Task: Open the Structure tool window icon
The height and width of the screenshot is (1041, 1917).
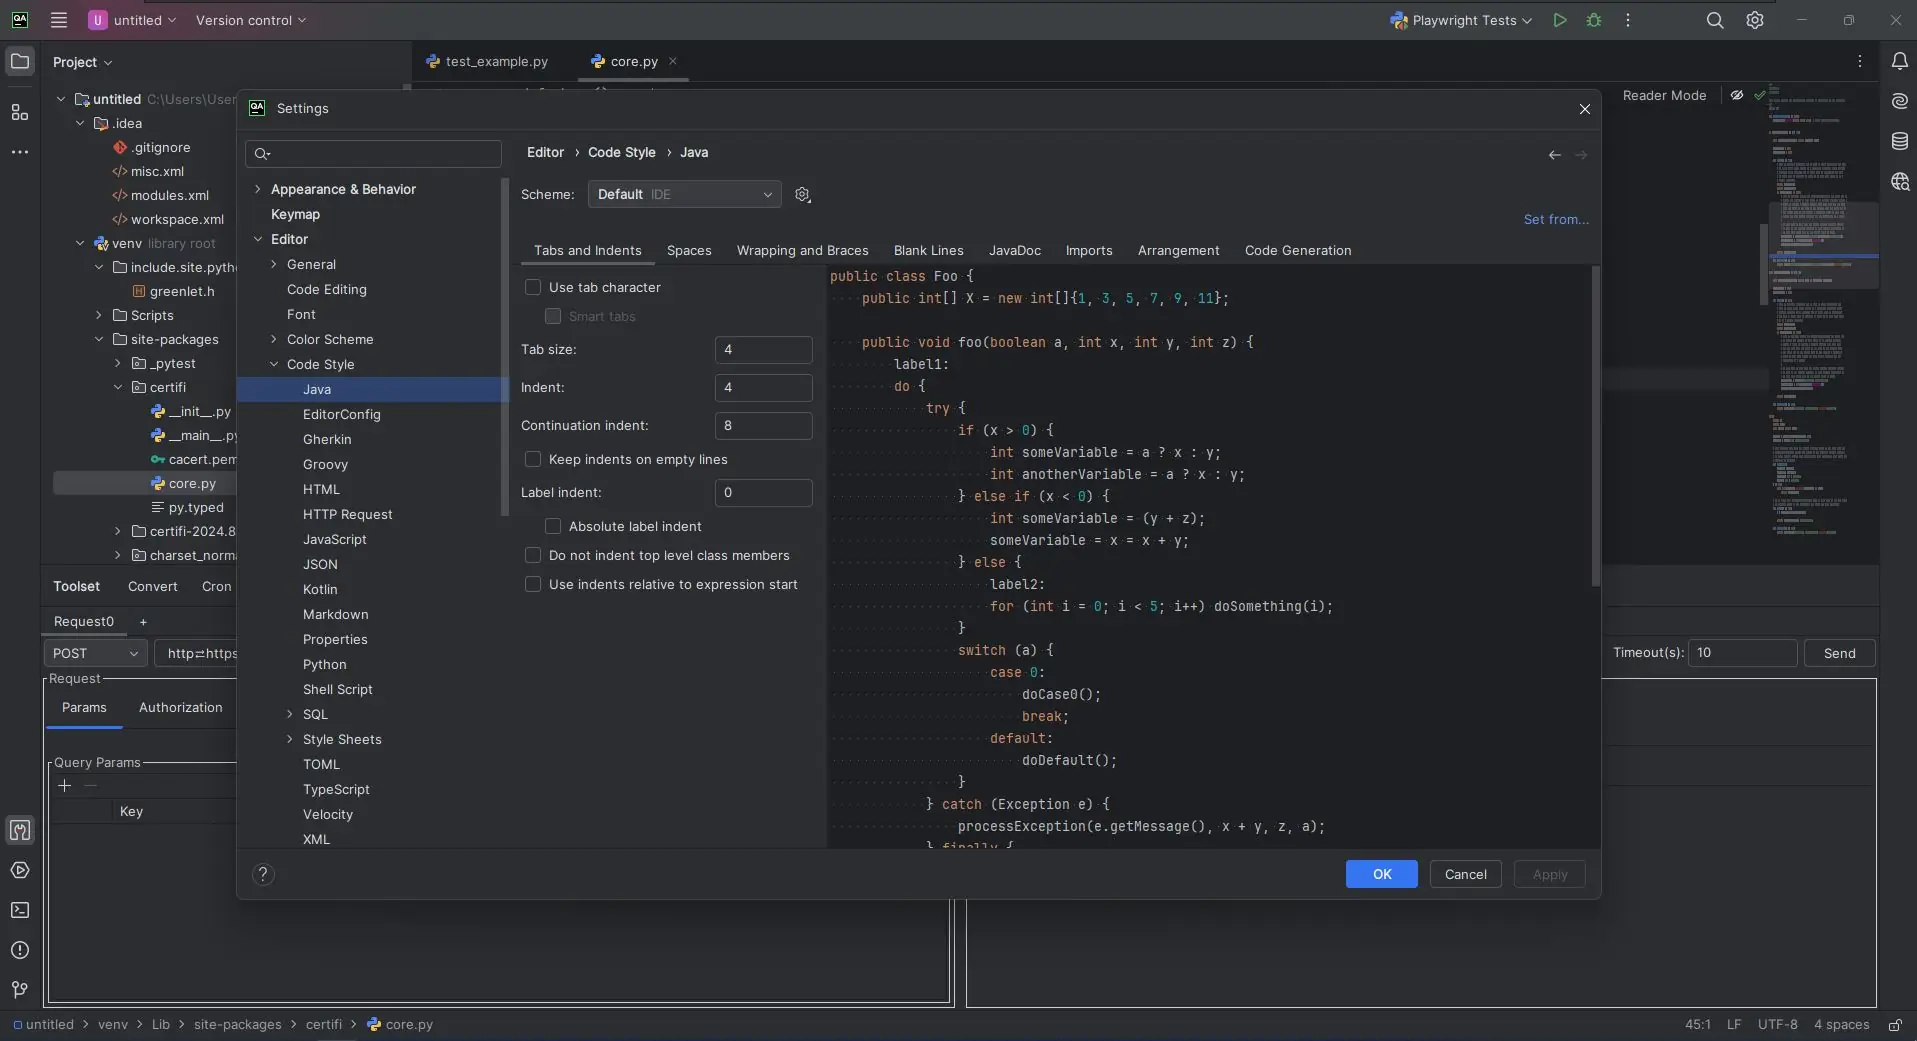Action: coord(20,112)
